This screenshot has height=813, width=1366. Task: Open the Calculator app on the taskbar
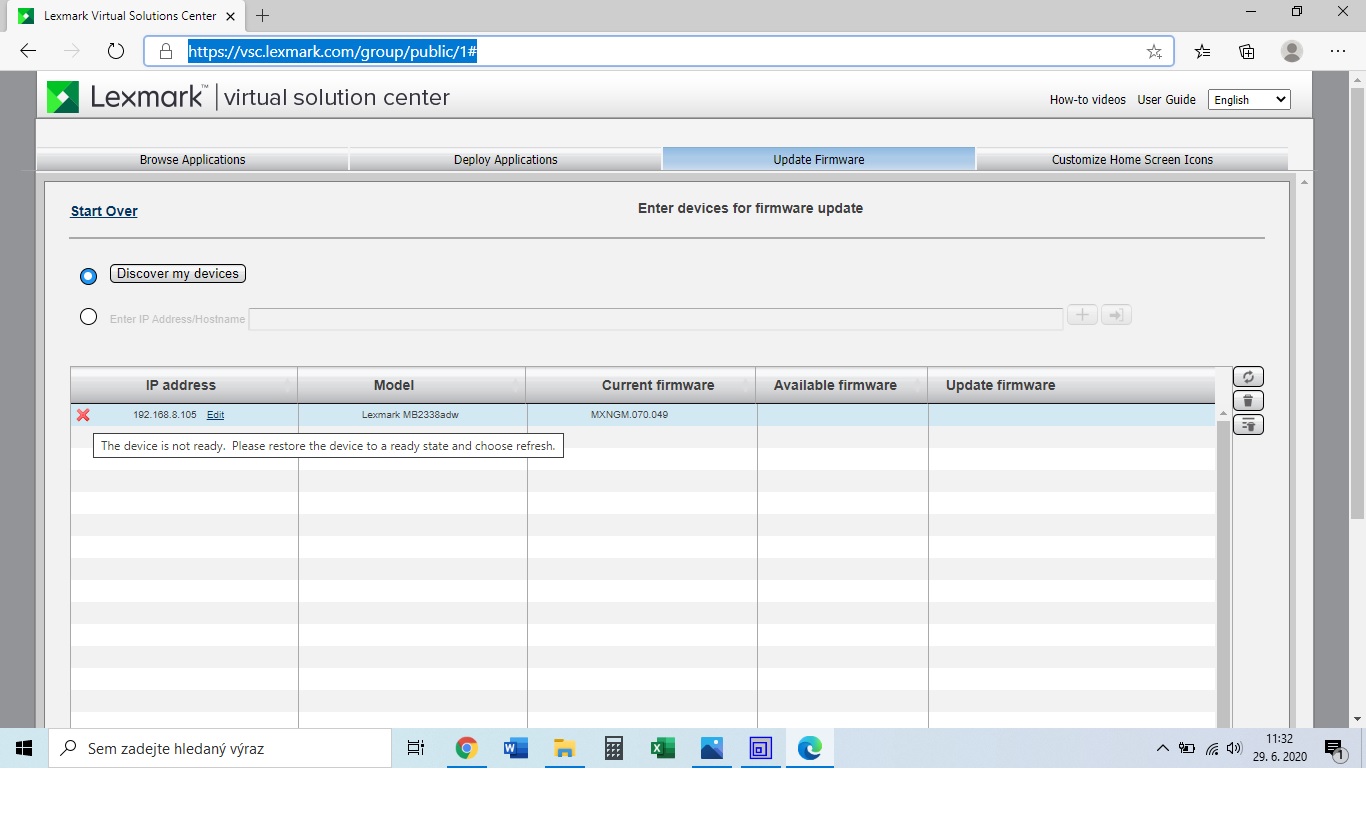613,748
